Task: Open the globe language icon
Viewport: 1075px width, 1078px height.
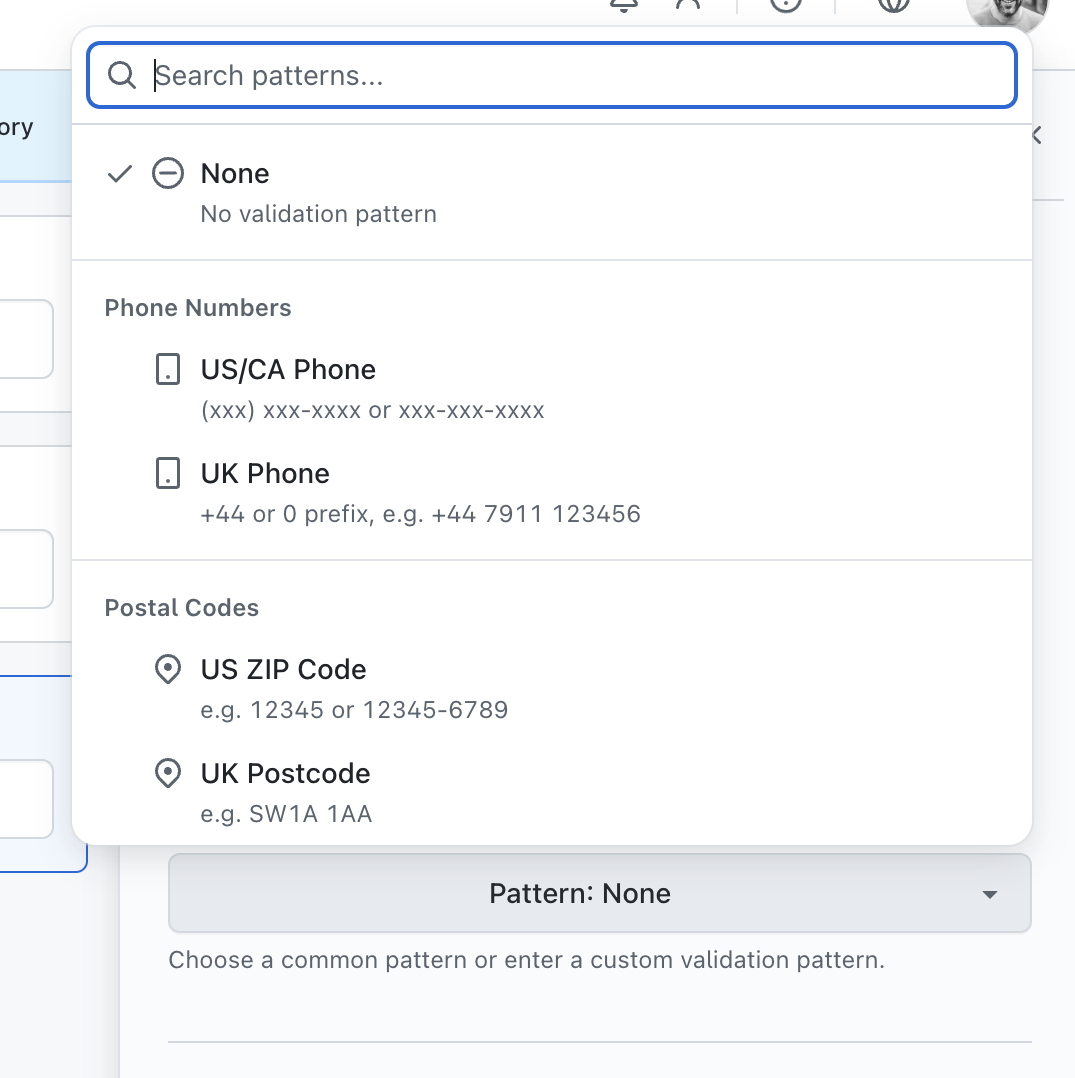Action: pos(894,5)
